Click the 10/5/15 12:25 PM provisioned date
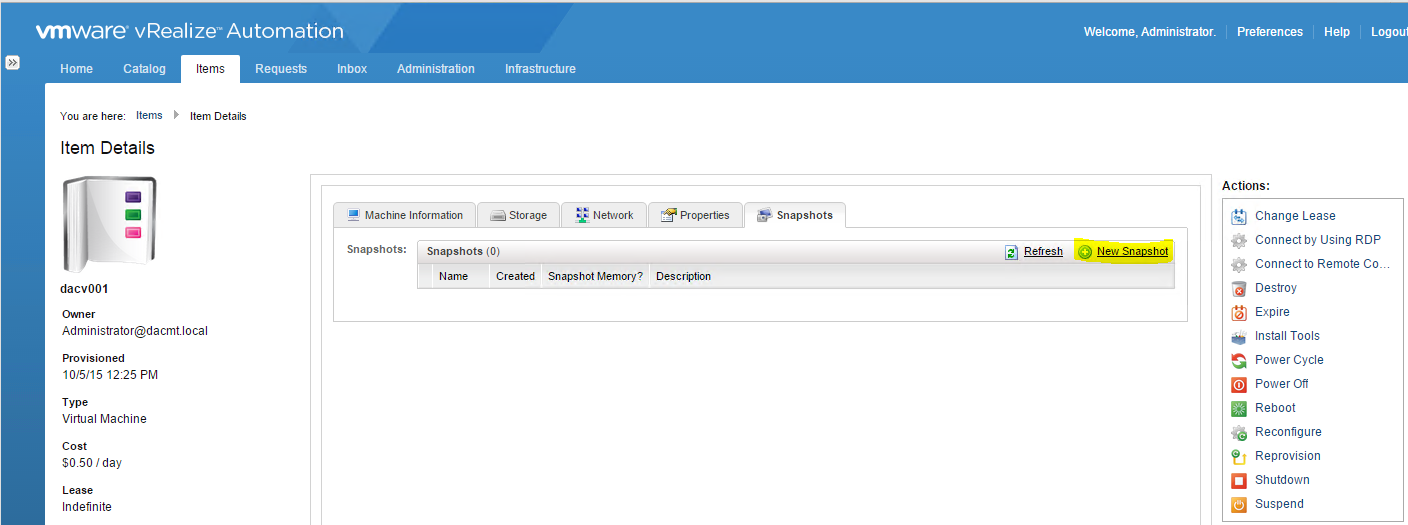1408x525 pixels. coord(110,375)
